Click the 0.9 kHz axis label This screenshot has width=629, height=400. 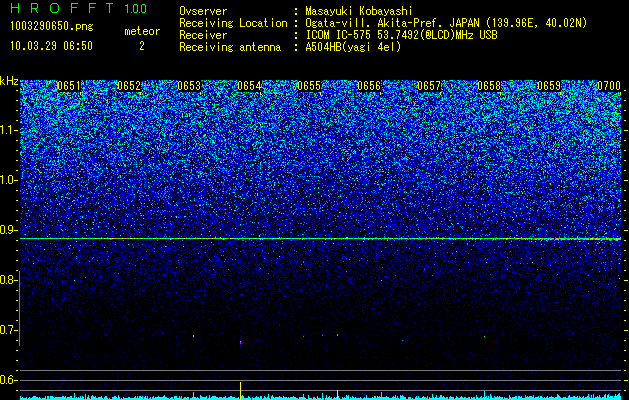point(8,230)
